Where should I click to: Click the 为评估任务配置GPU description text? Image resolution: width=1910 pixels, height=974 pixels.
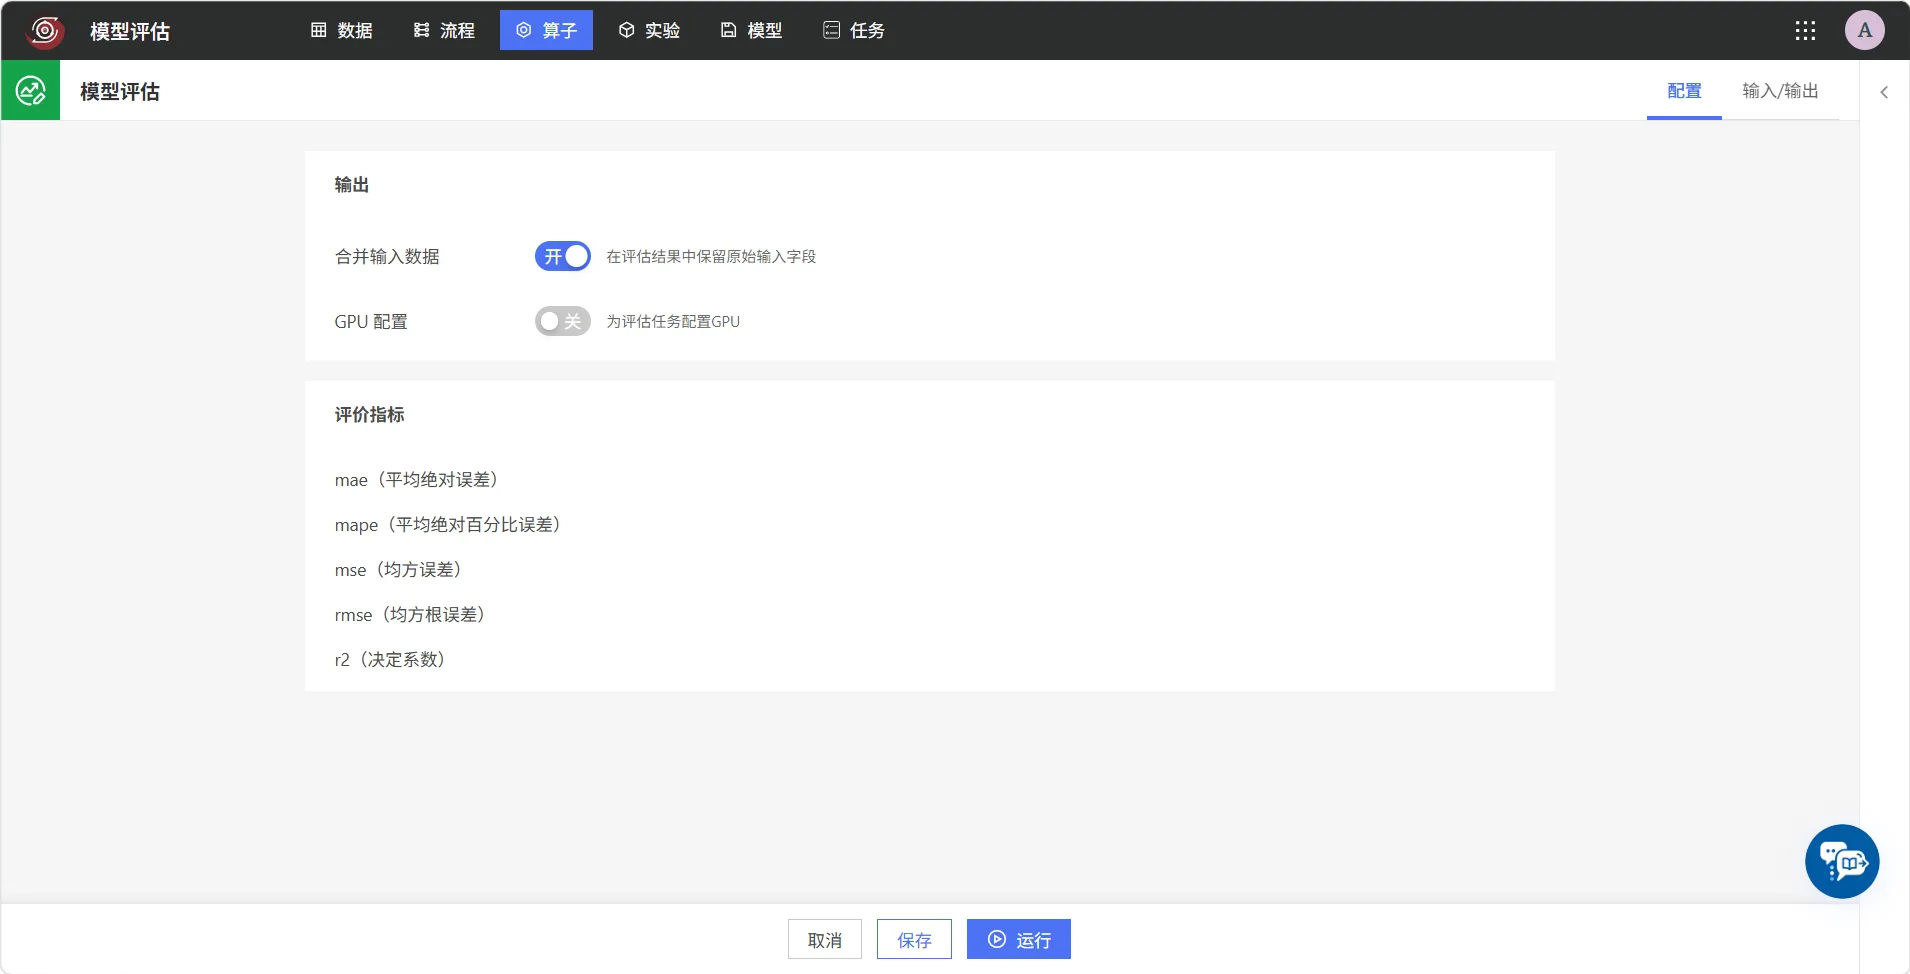coord(673,321)
